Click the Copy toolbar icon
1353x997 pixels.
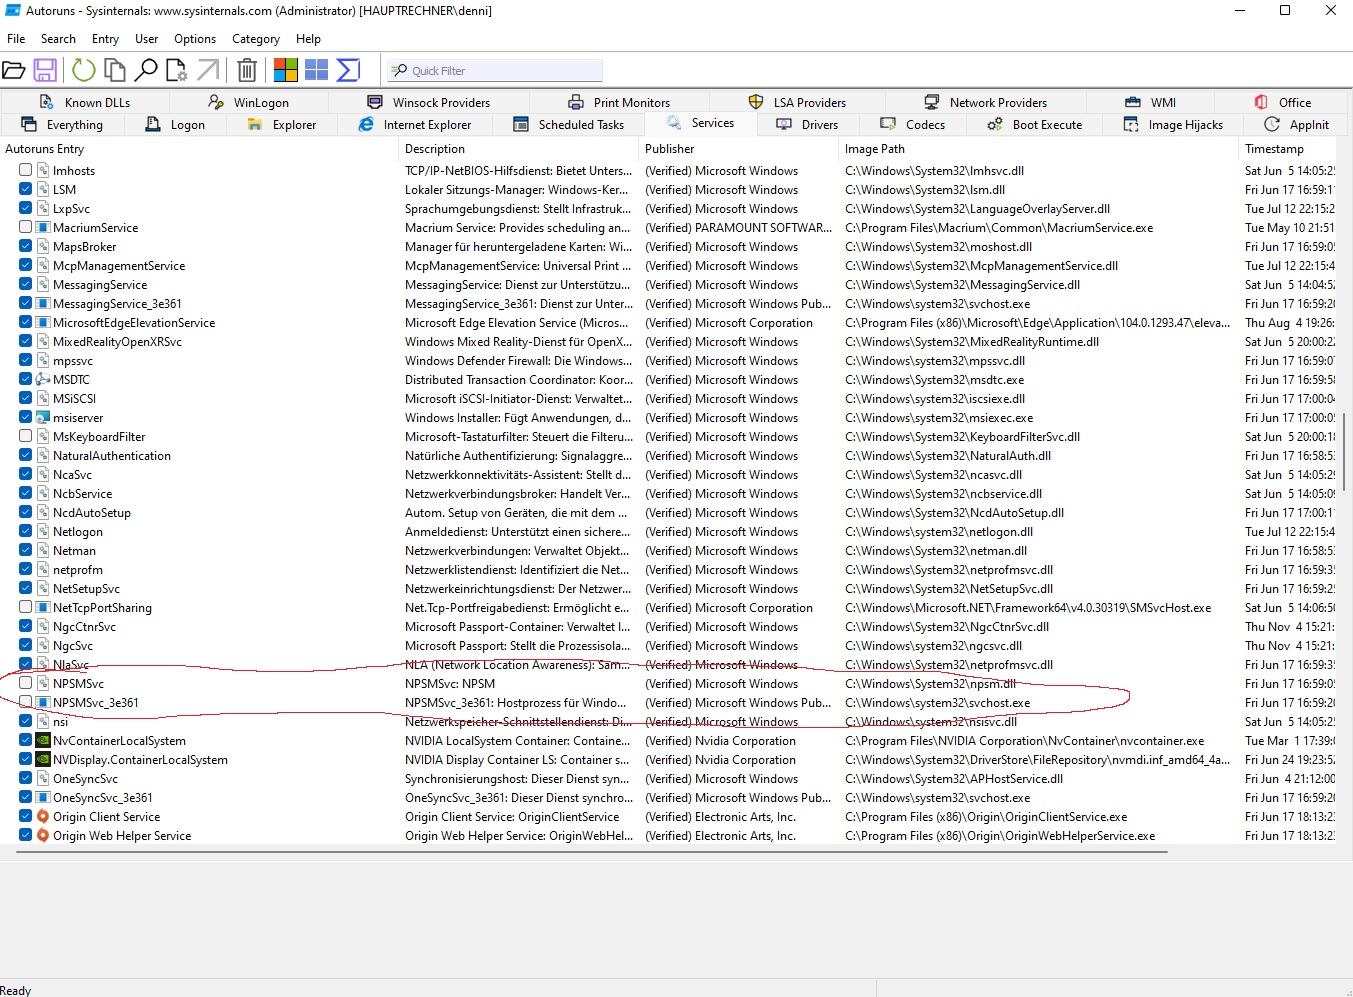coord(115,70)
